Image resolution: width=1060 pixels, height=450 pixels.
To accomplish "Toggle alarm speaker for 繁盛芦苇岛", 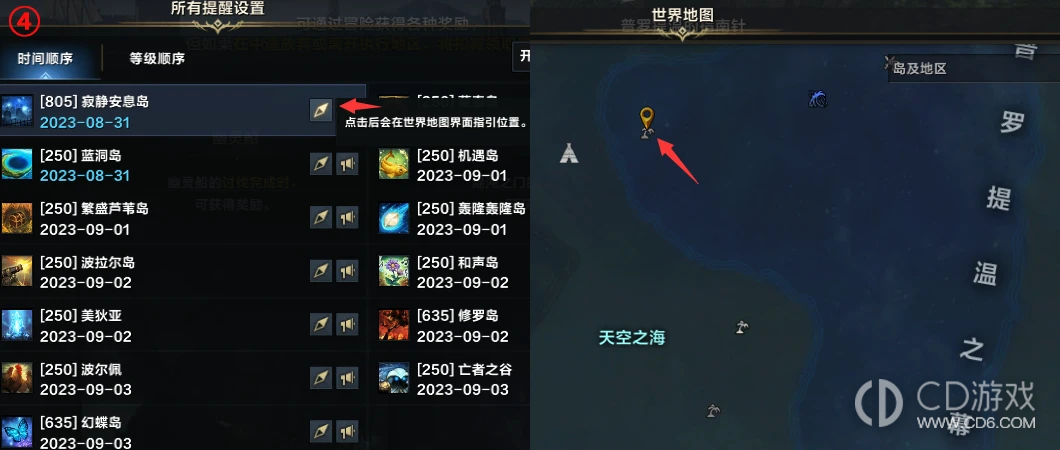I will tap(347, 217).
